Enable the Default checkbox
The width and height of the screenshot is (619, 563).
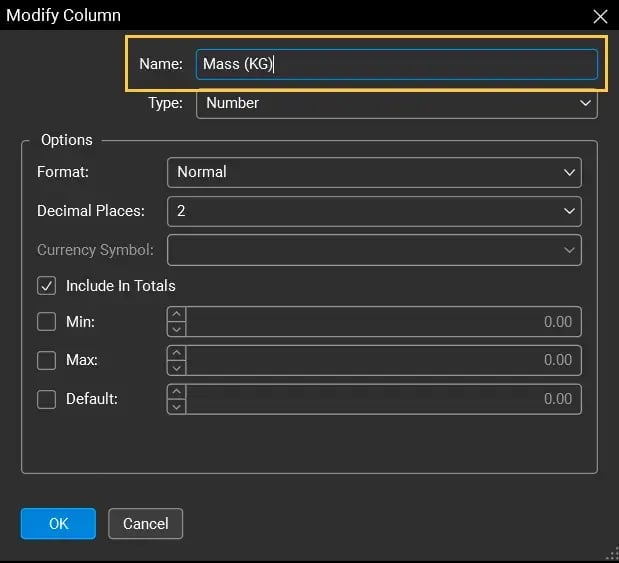[46, 399]
